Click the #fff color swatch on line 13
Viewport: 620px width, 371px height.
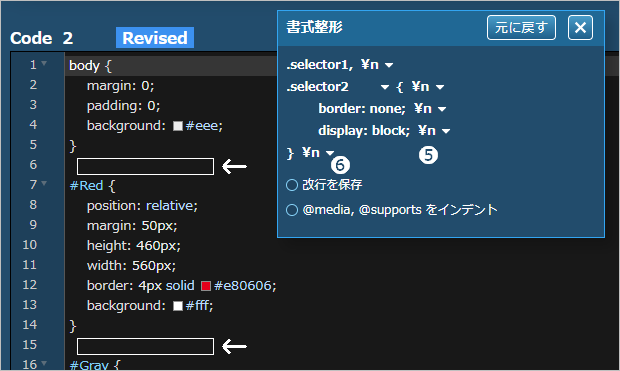pyautogui.click(x=178, y=306)
